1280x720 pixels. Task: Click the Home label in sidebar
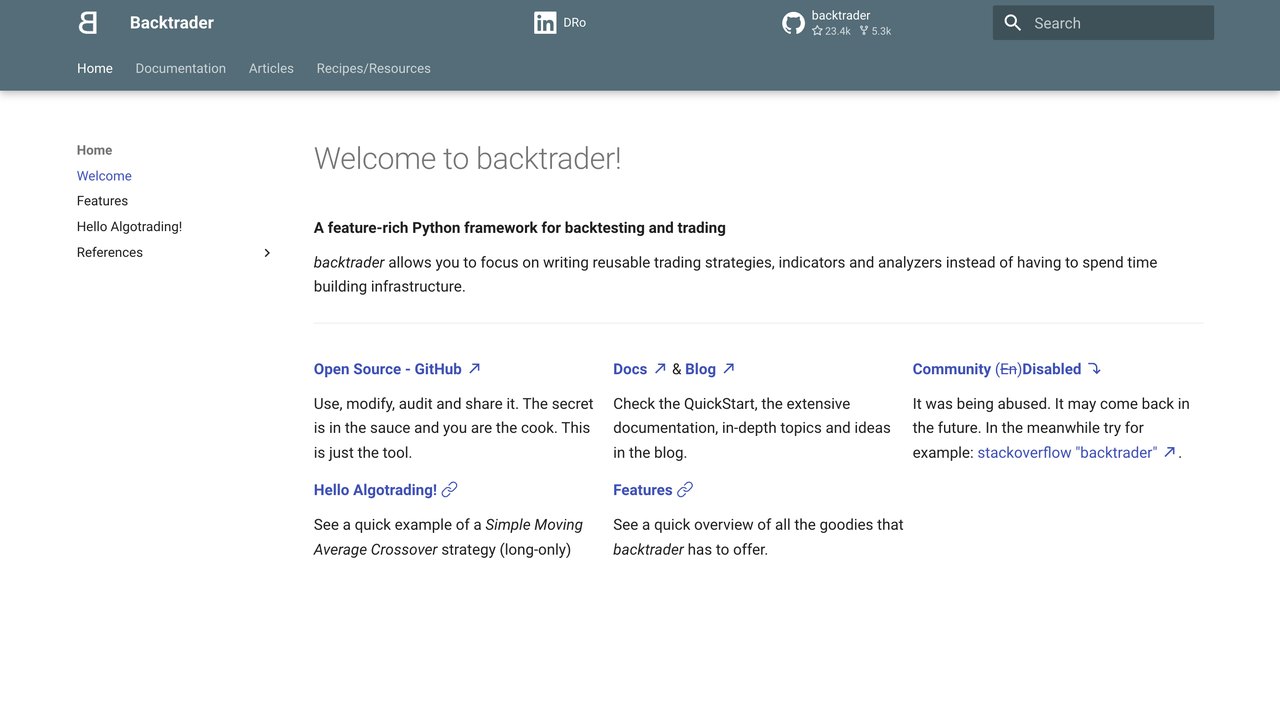(x=94, y=150)
